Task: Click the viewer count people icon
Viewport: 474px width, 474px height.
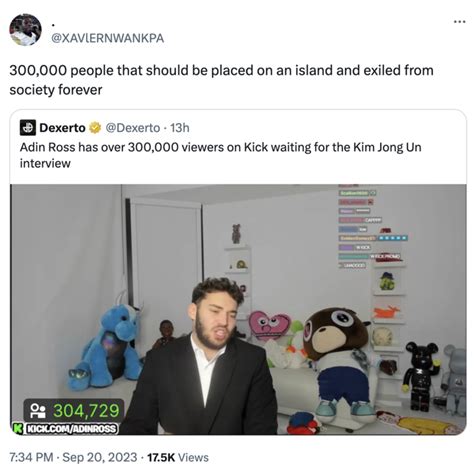Action: point(38,411)
